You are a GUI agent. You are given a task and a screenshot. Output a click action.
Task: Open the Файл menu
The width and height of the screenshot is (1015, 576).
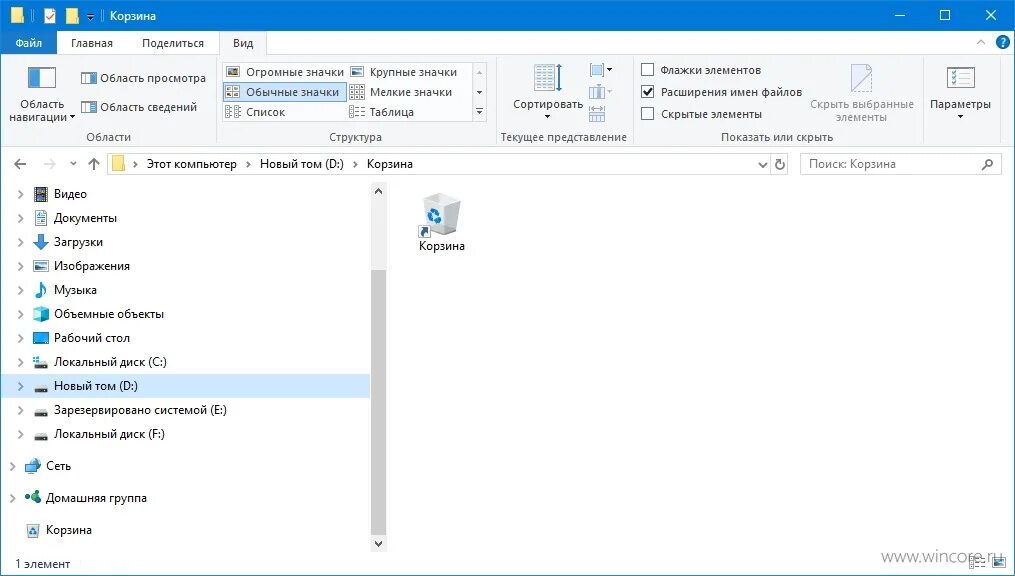29,42
